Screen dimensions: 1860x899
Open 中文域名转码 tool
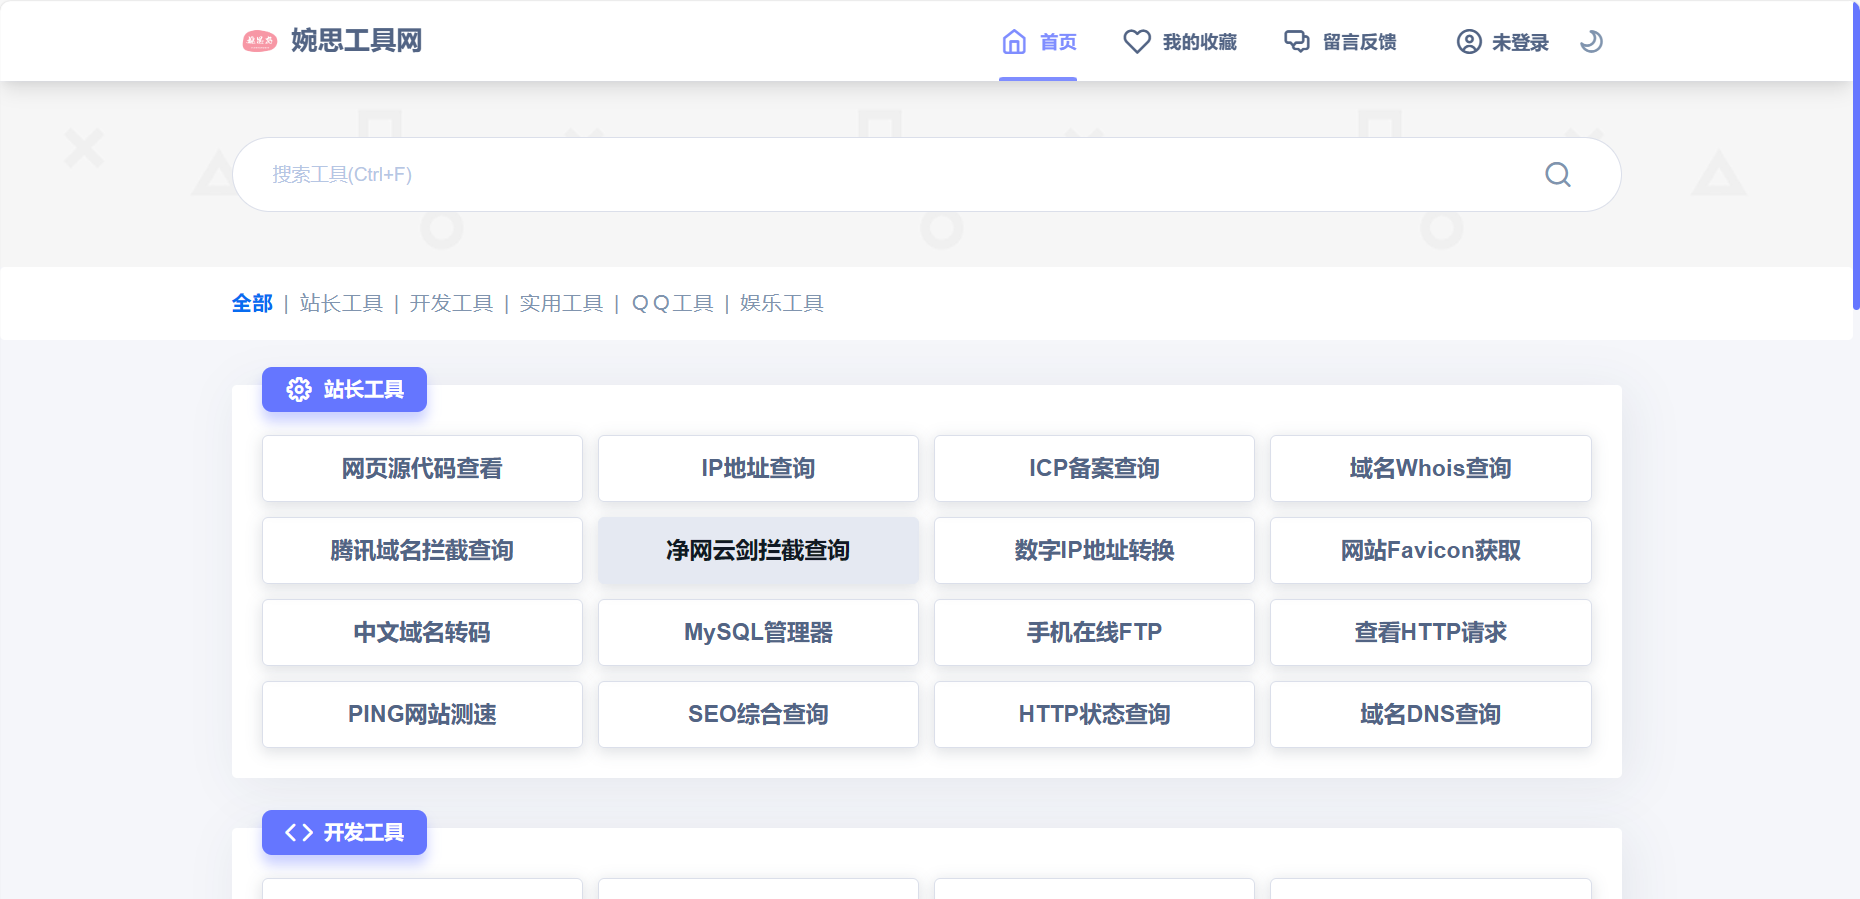422,632
